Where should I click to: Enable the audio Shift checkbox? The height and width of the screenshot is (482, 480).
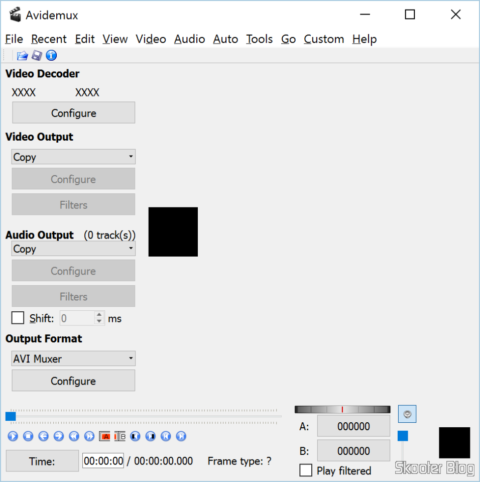click(18, 318)
